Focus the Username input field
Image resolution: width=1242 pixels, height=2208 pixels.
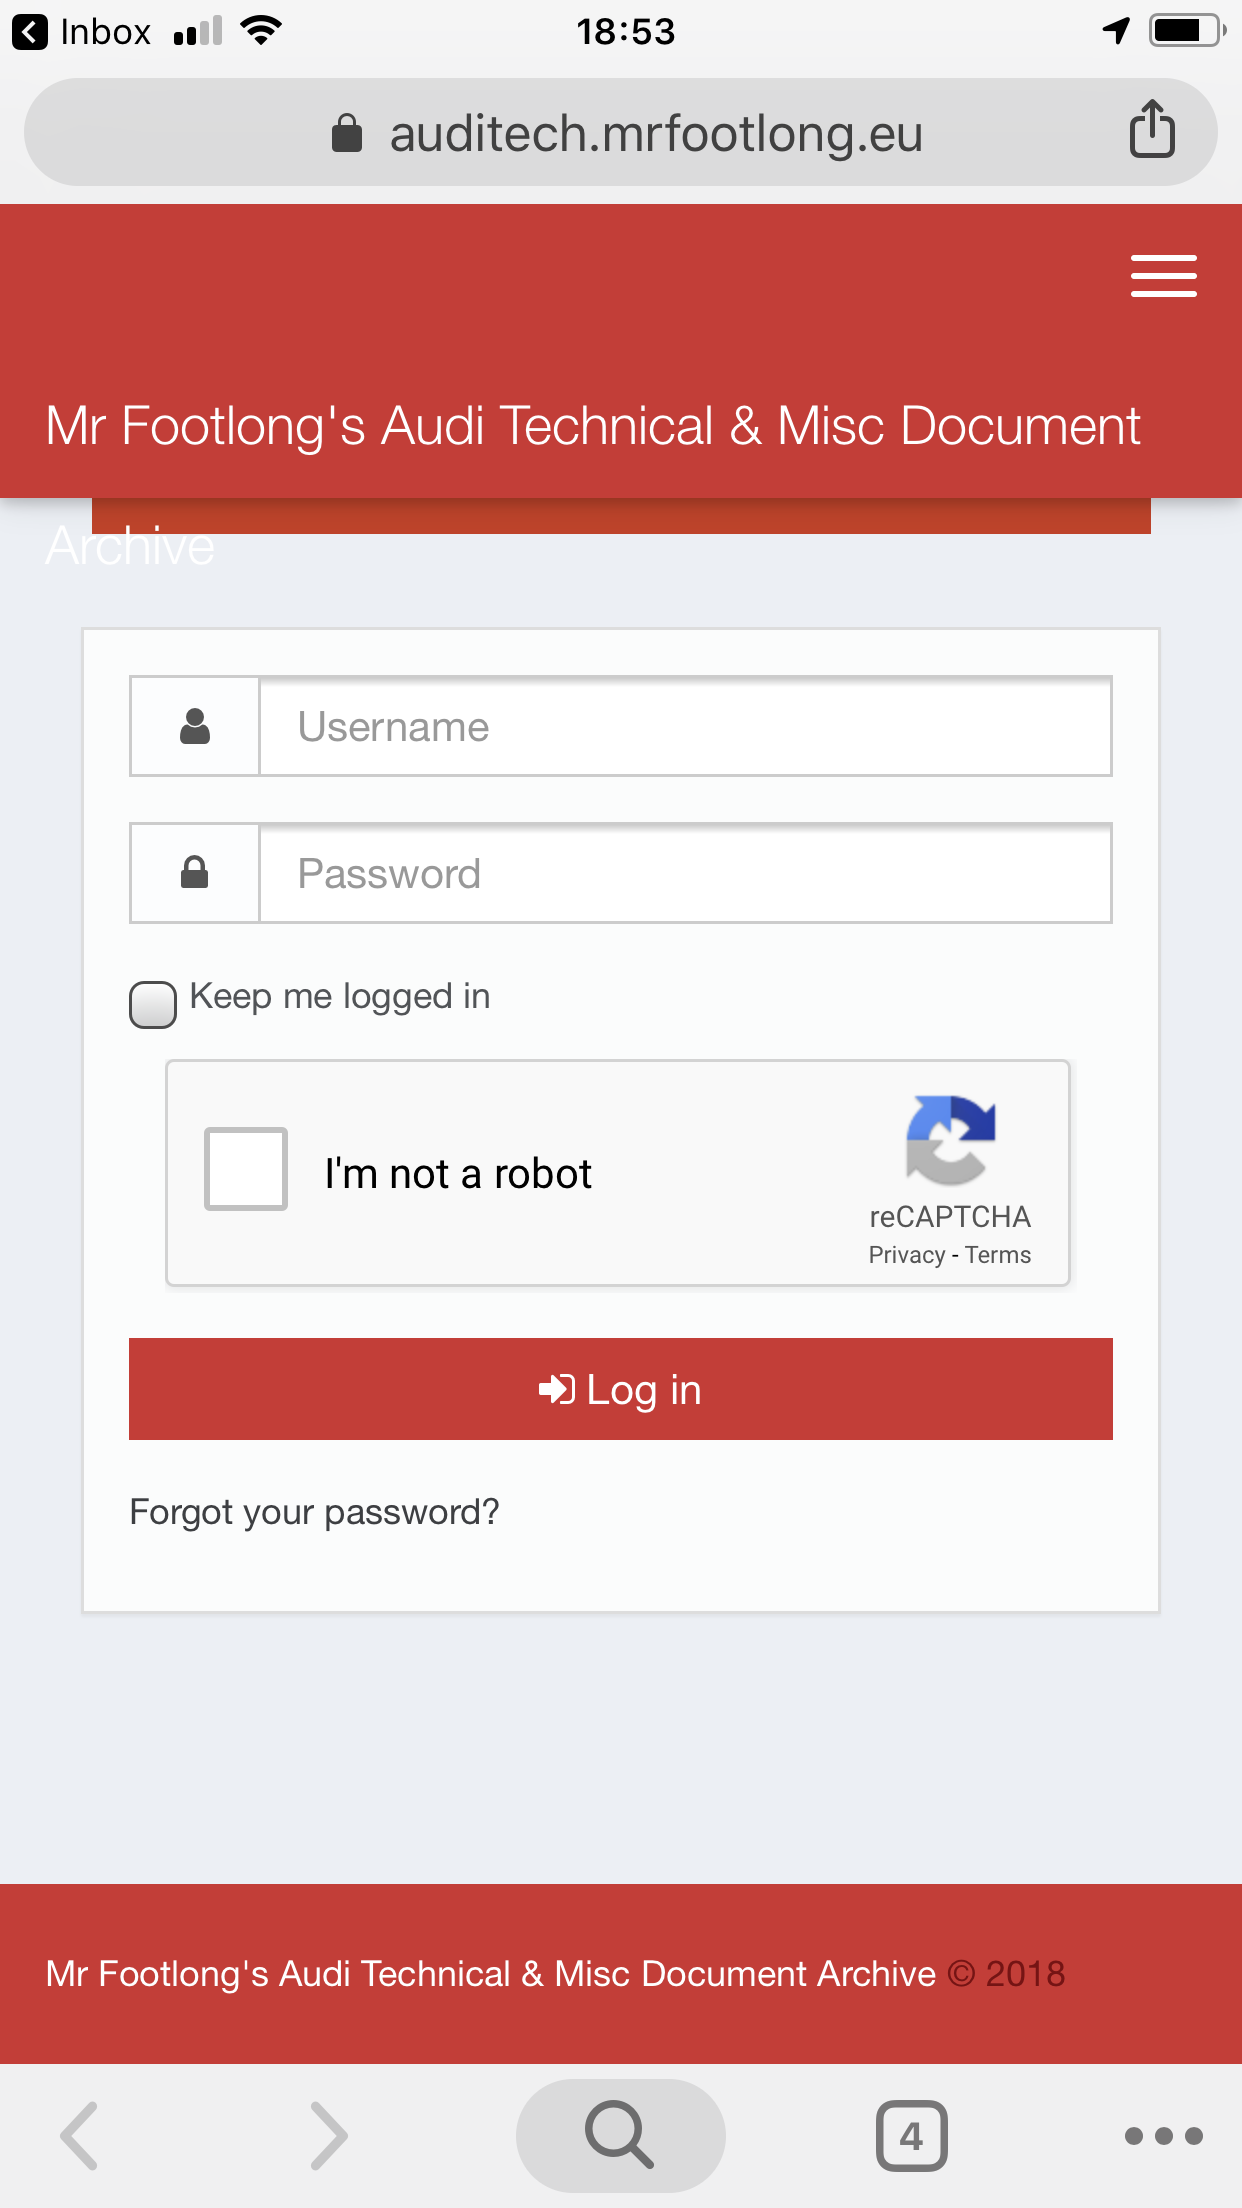[x=685, y=726]
